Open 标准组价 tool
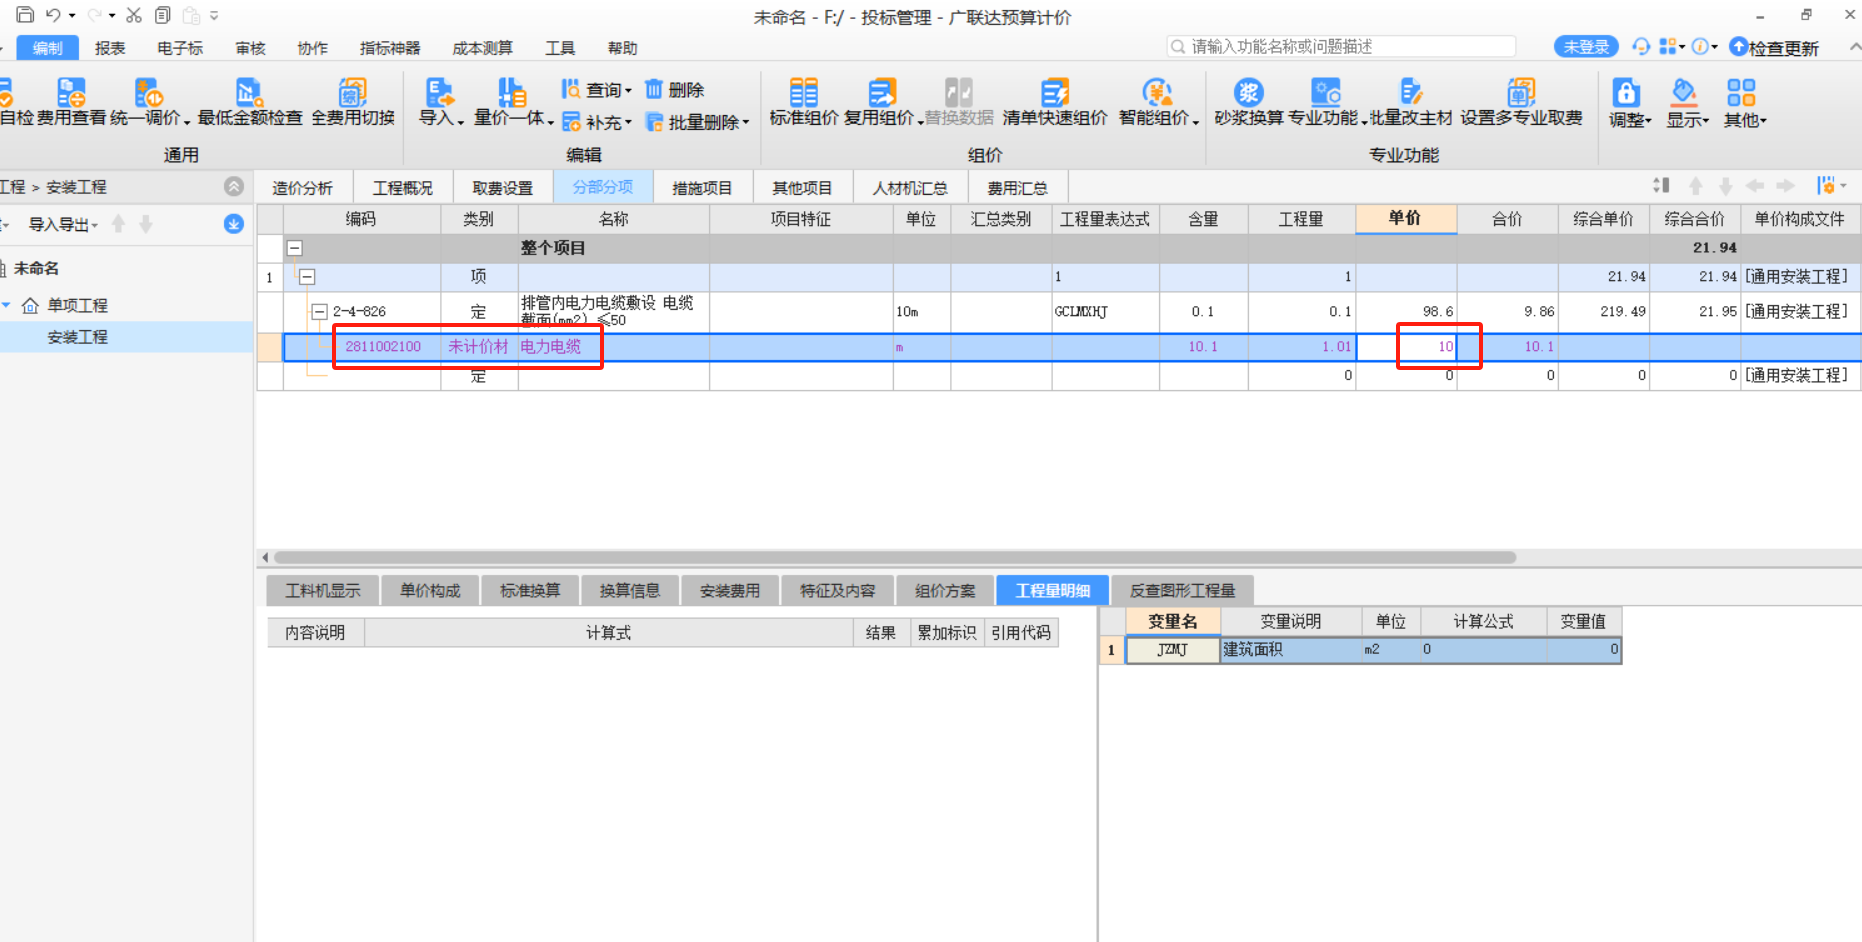This screenshot has height=942, width=1862. point(804,102)
